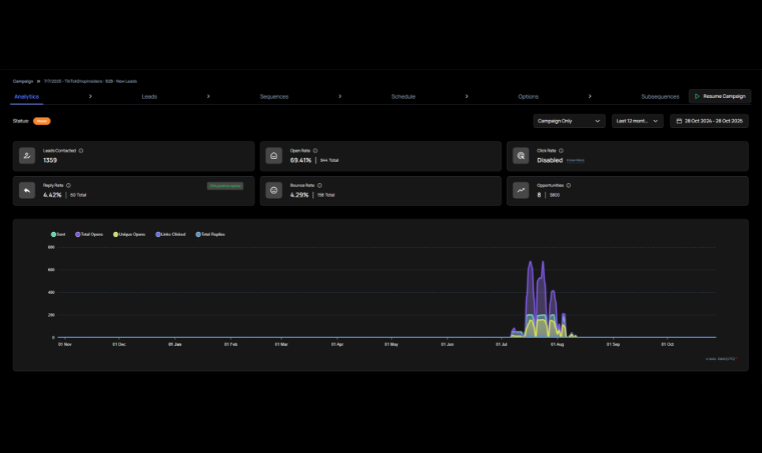762x453 pixels.
Task: Click the Disabled text under Click Rate
Action: point(550,160)
